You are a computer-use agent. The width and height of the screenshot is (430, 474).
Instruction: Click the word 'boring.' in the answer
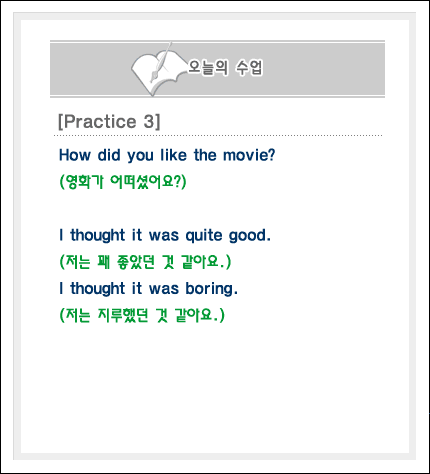[x=212, y=289]
